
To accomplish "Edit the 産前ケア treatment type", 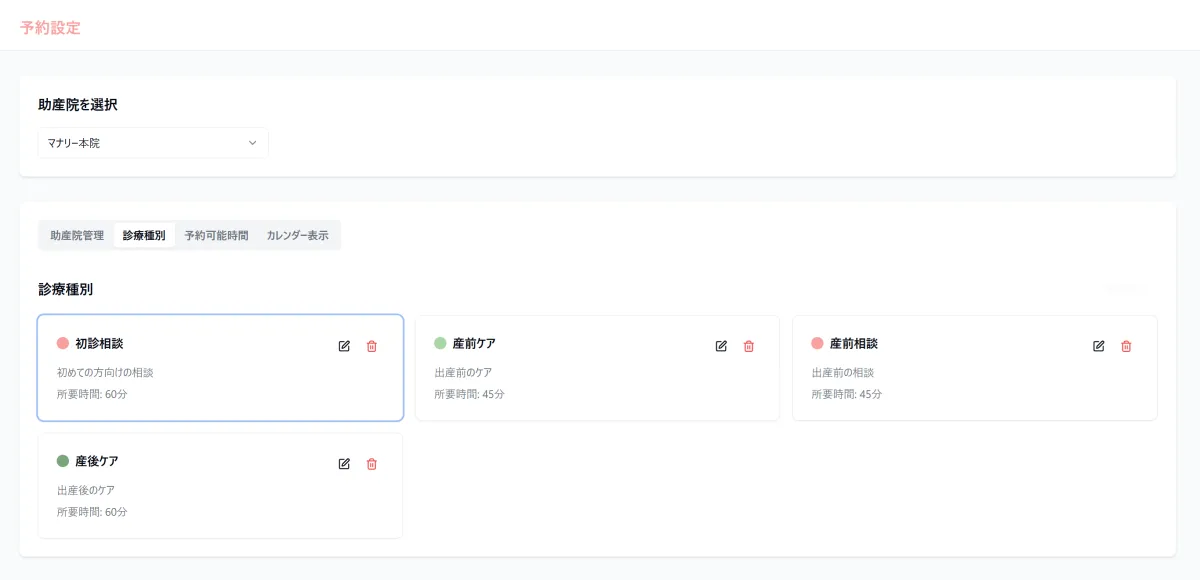I will pyautogui.click(x=721, y=346).
